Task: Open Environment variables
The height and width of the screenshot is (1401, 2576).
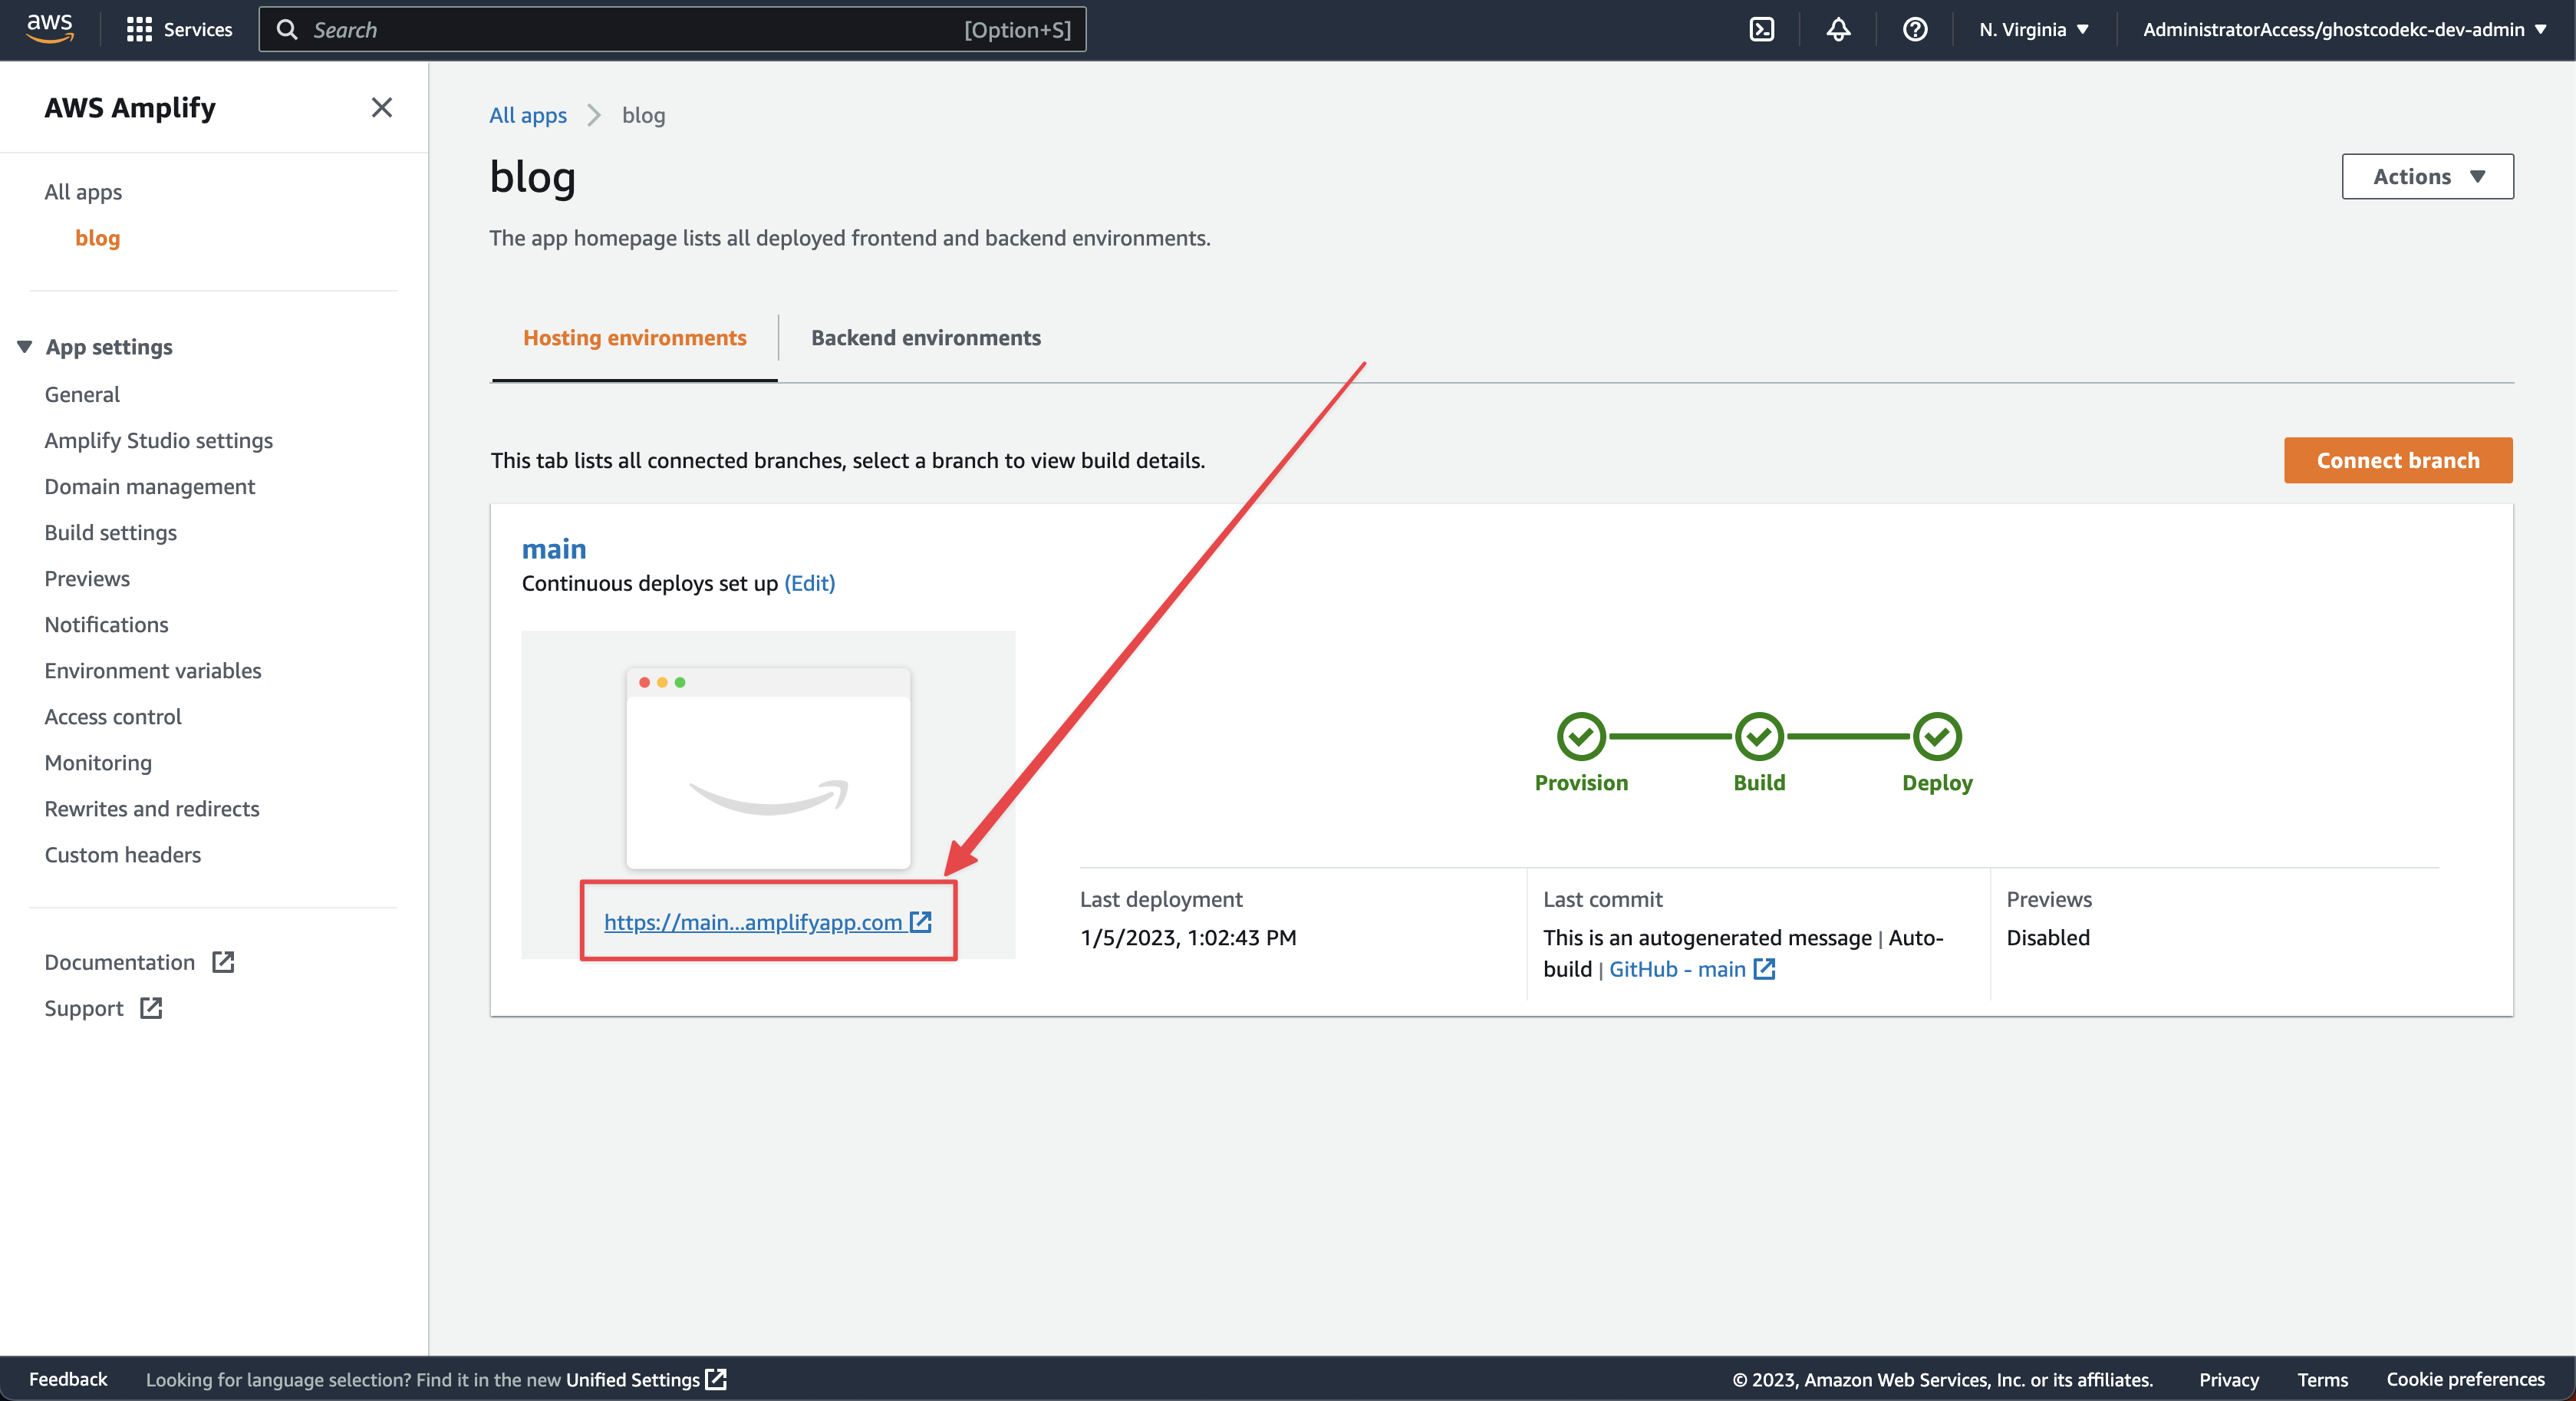Action: (153, 670)
